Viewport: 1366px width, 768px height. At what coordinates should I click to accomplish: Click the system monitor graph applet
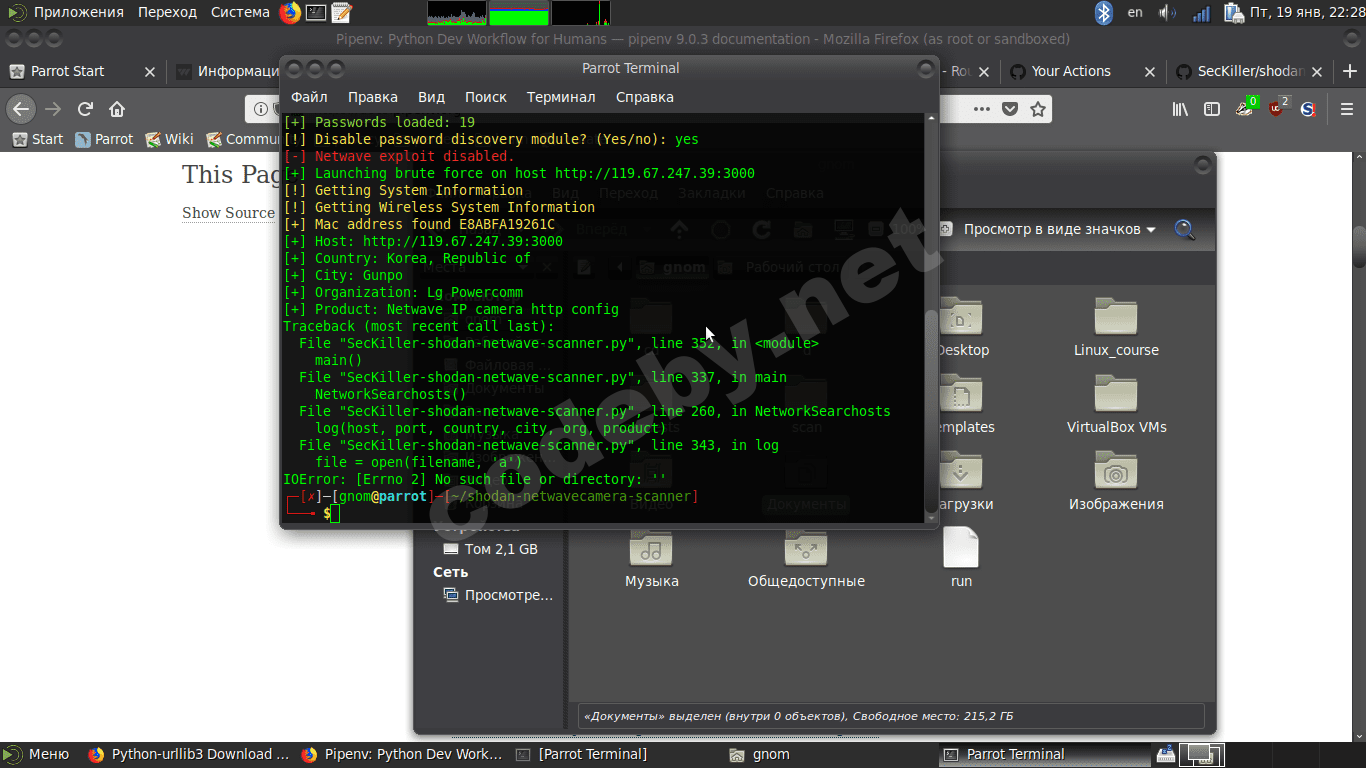[519, 13]
